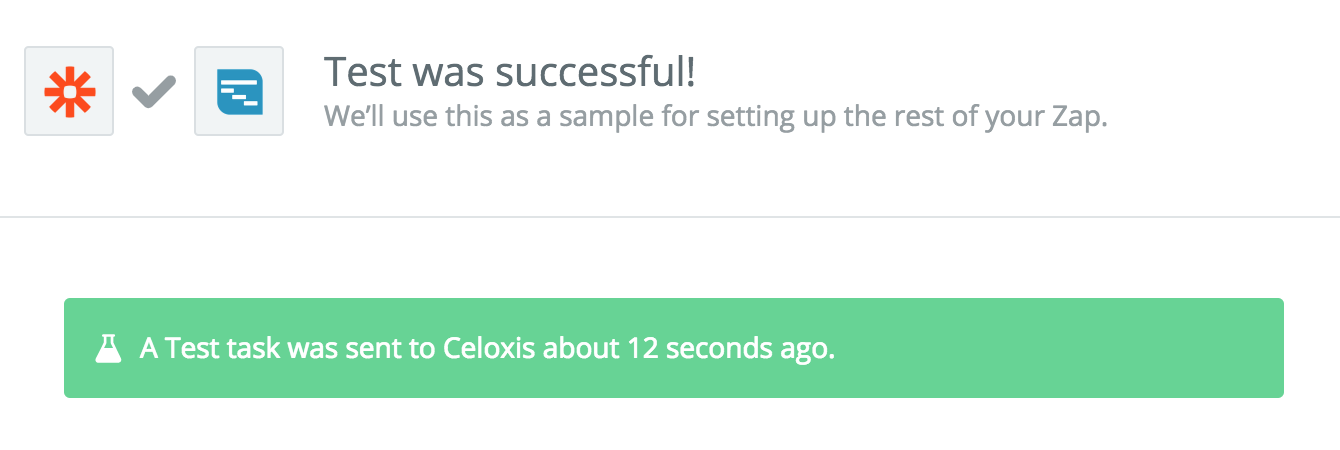Click the "A Test task was sent" message
The height and width of the screenshot is (450, 1340).
pos(486,348)
